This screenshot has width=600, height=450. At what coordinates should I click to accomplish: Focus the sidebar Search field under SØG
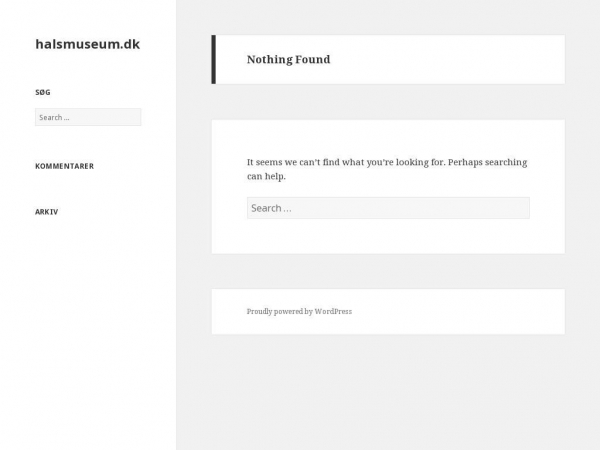click(88, 117)
